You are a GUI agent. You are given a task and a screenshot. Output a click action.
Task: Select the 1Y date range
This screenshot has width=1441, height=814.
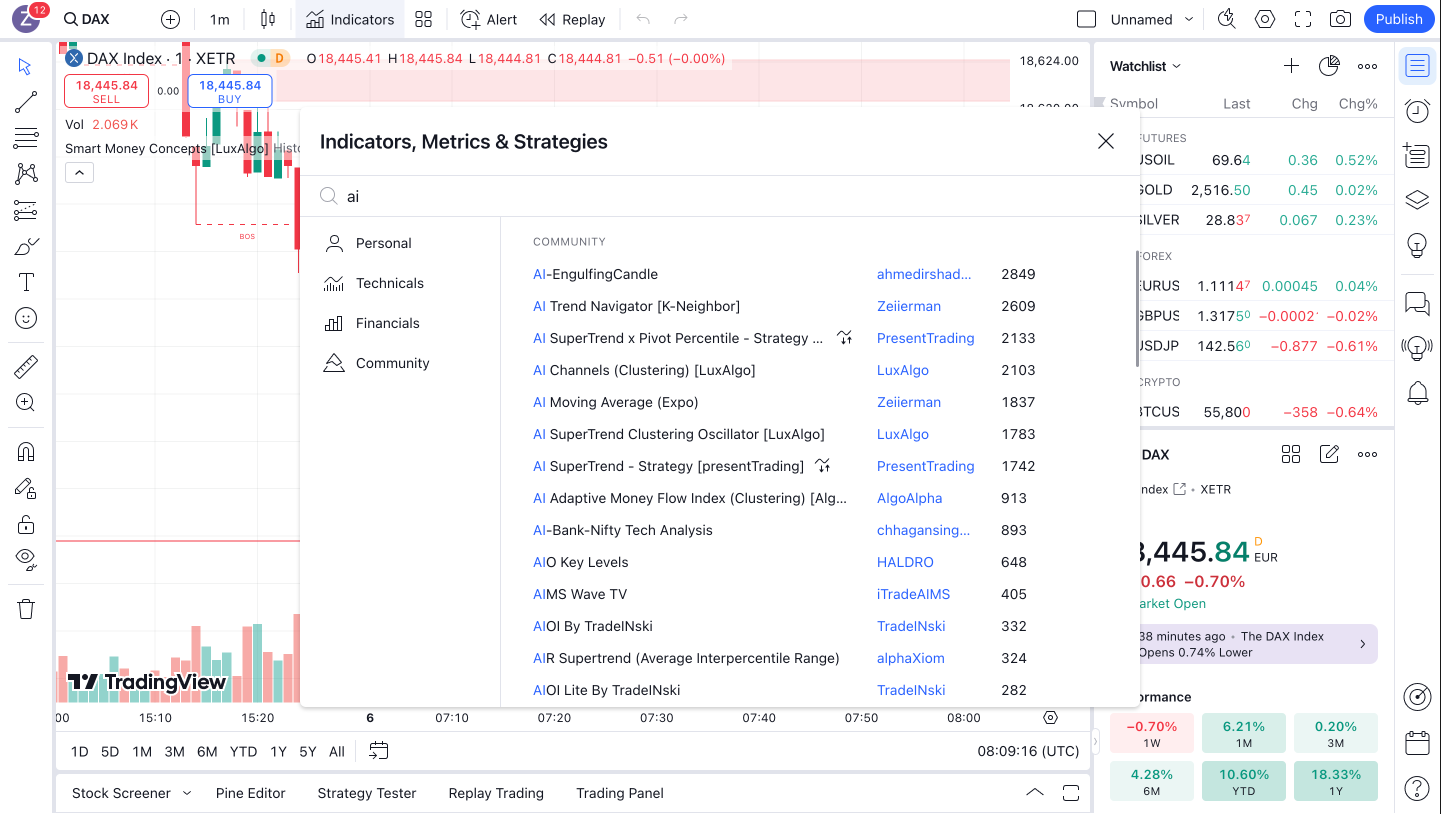click(278, 751)
